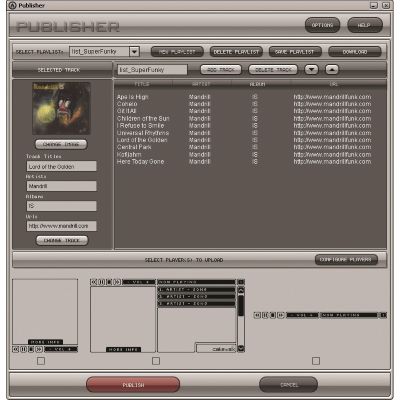Check the box under the right bar player
This screenshot has height=400, width=400.
316,361
